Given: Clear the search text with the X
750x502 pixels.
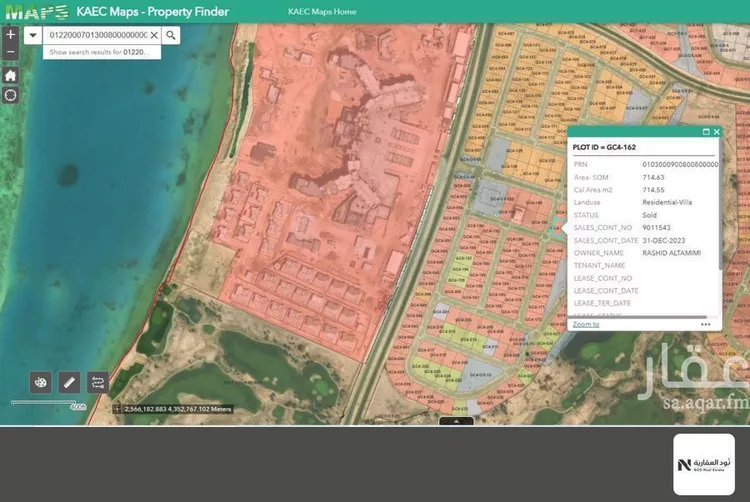Looking at the screenshot, I should [x=154, y=35].
